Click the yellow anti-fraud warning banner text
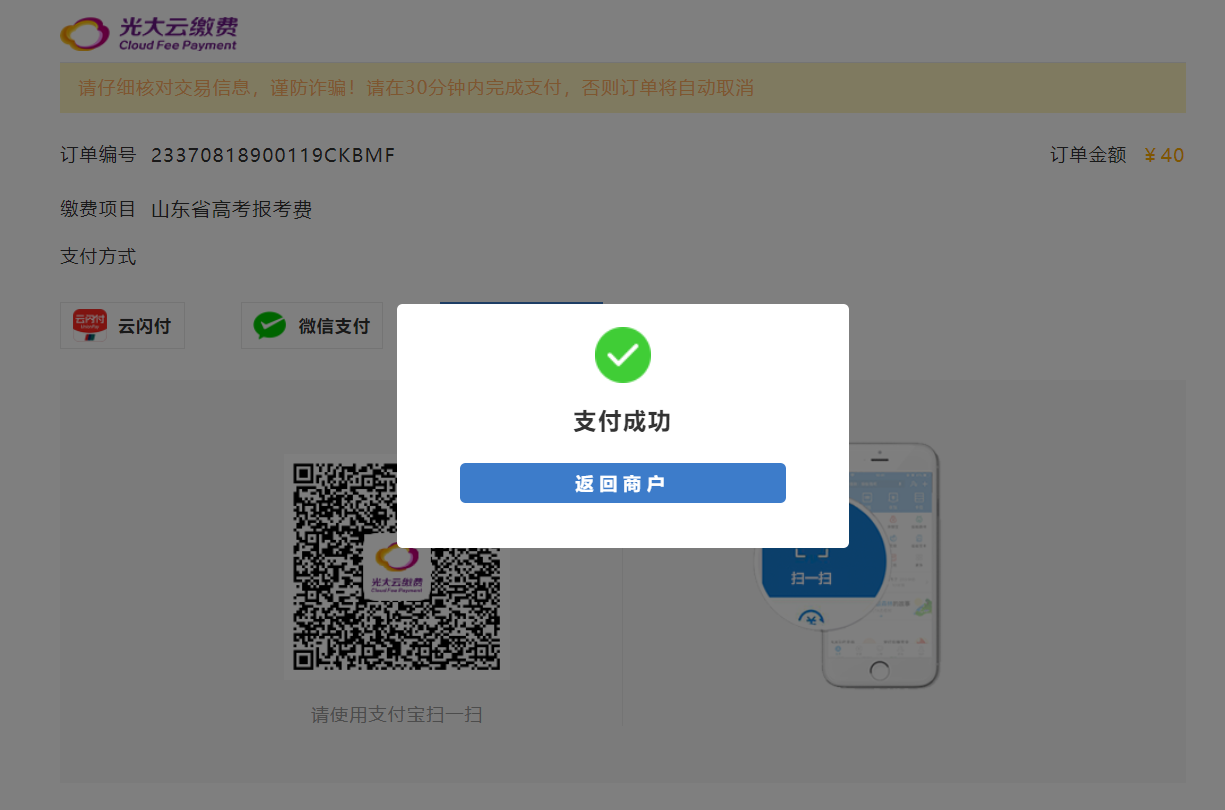The width and height of the screenshot is (1225, 810). [x=416, y=88]
